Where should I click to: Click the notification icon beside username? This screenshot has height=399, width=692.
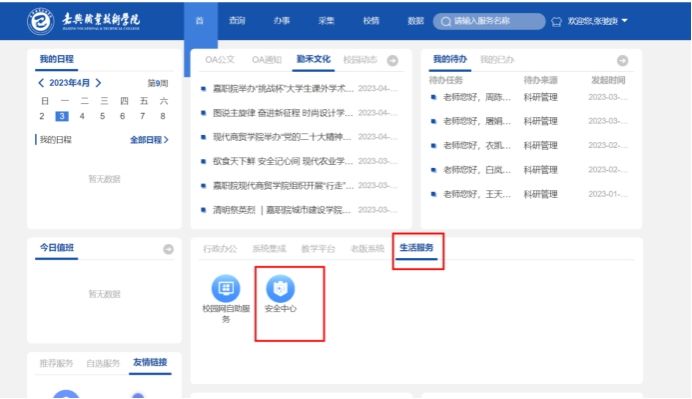coord(556,21)
